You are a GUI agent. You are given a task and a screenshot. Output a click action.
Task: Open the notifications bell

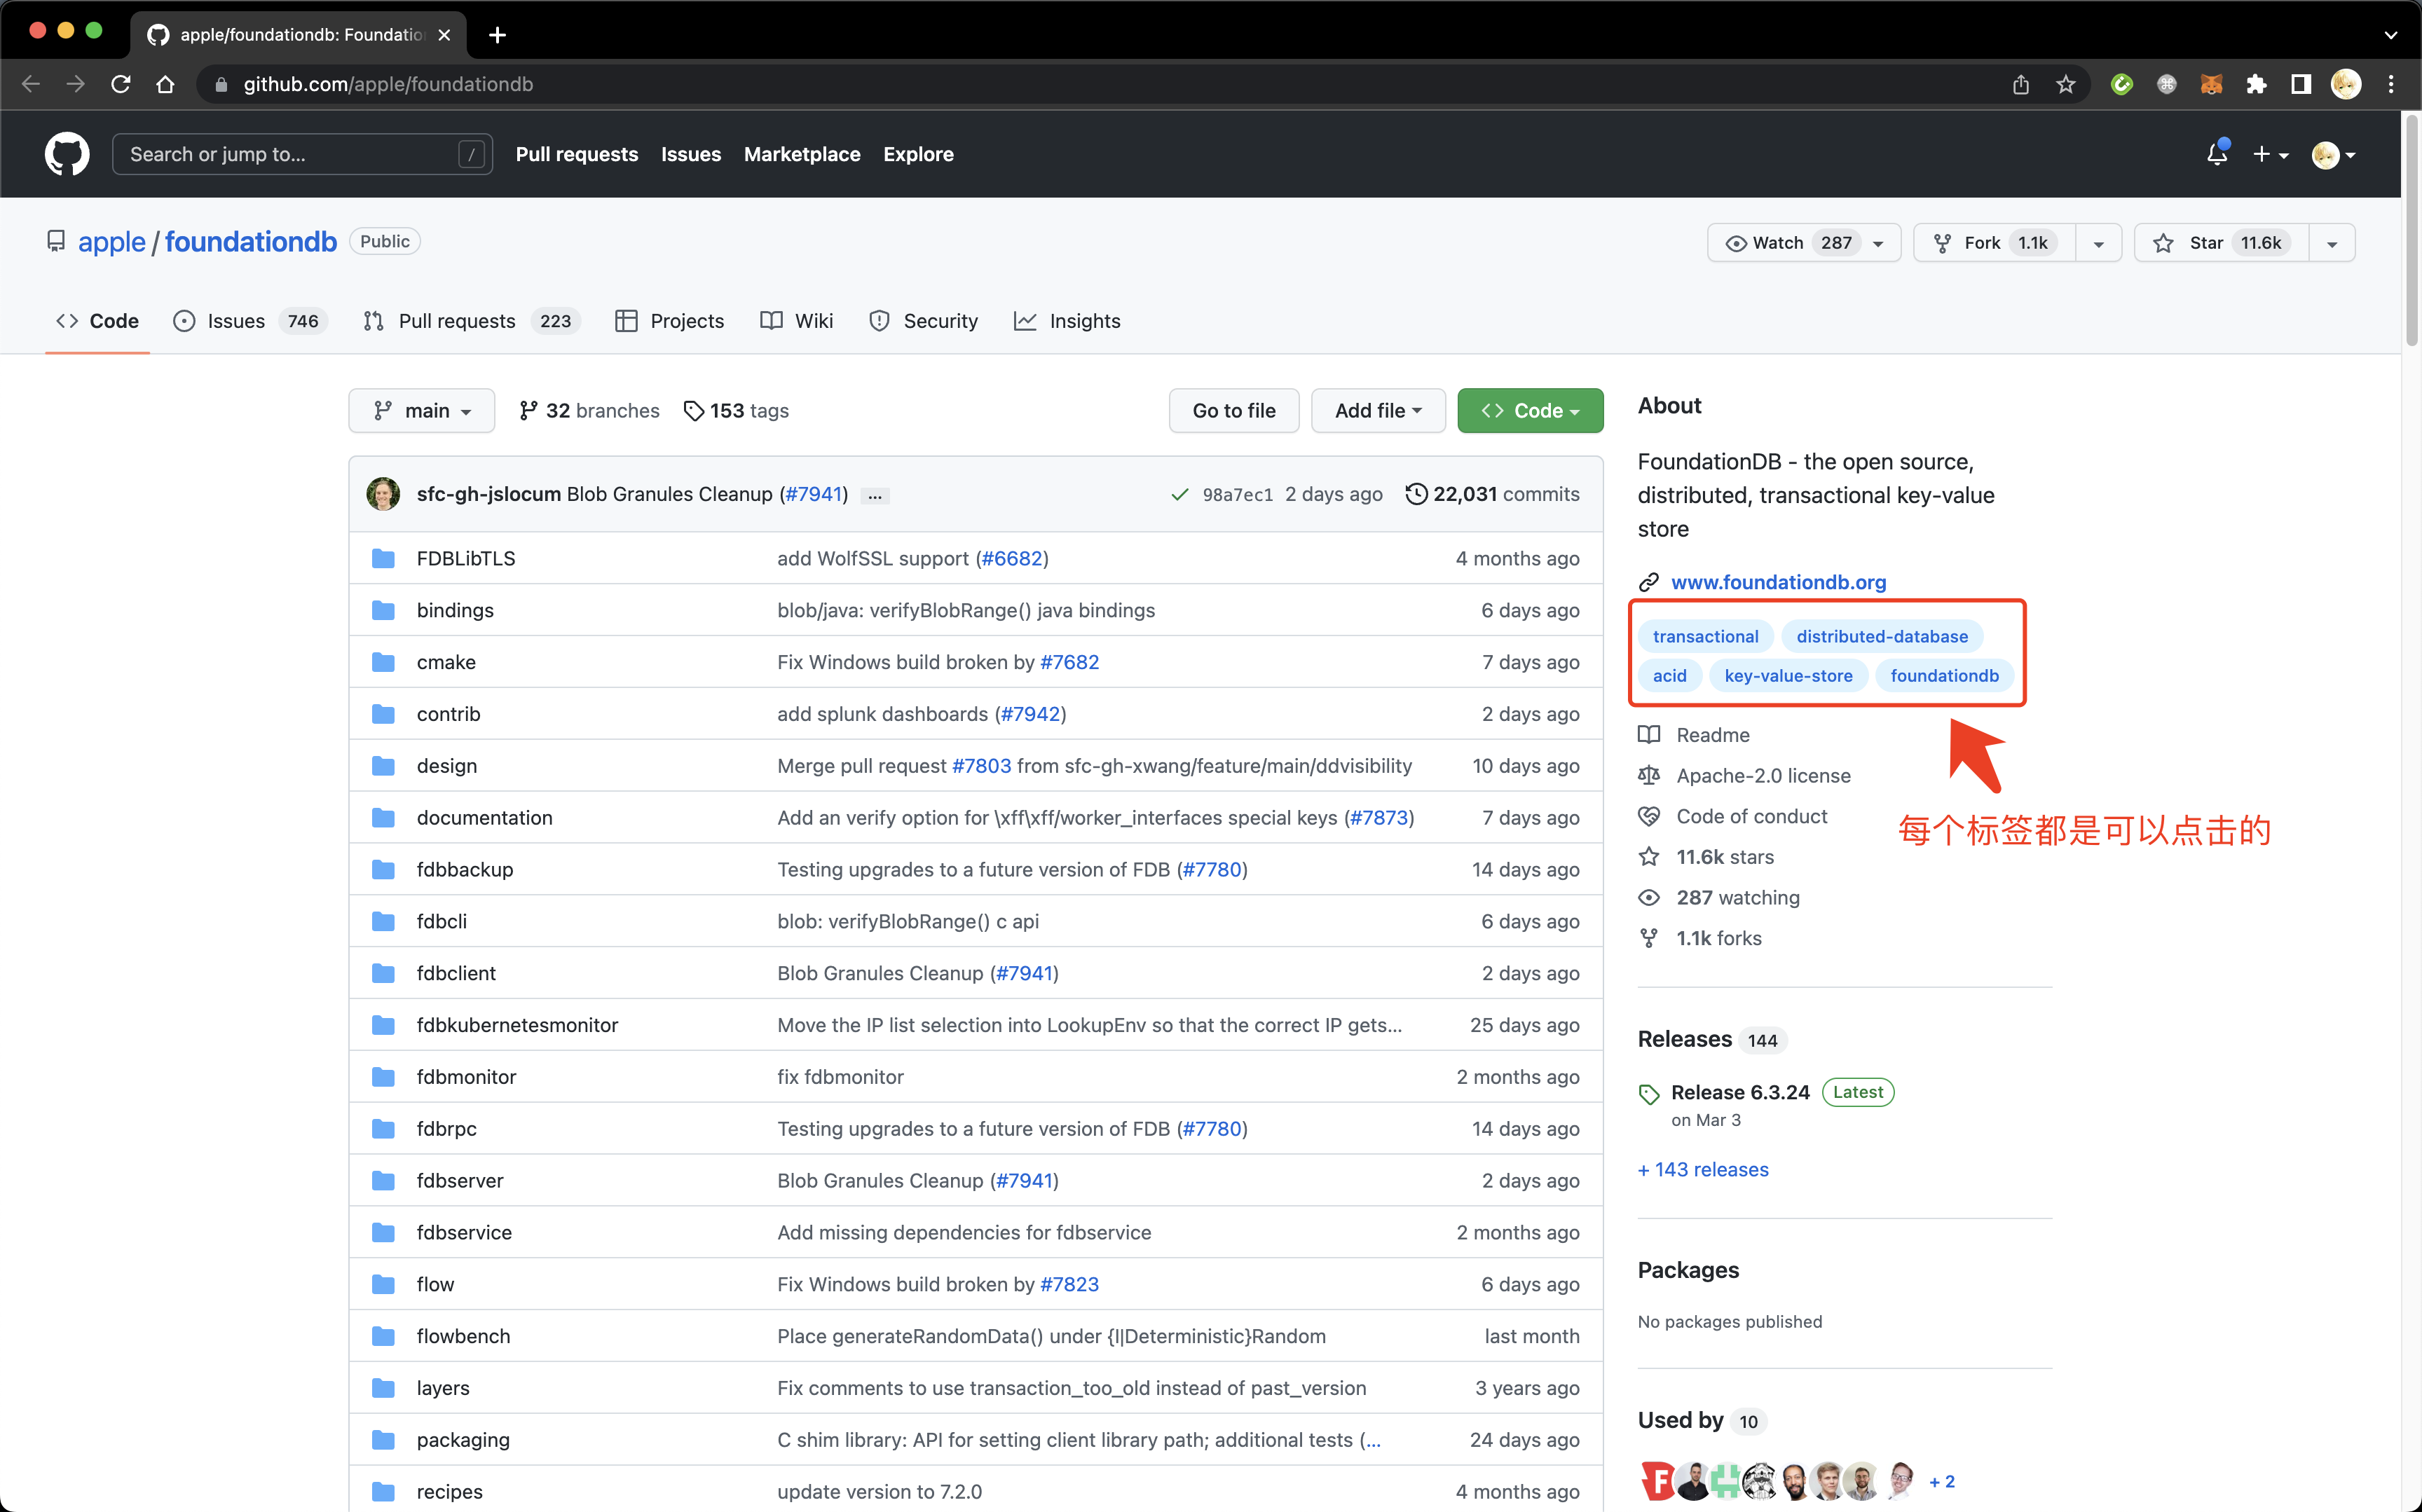click(2216, 154)
